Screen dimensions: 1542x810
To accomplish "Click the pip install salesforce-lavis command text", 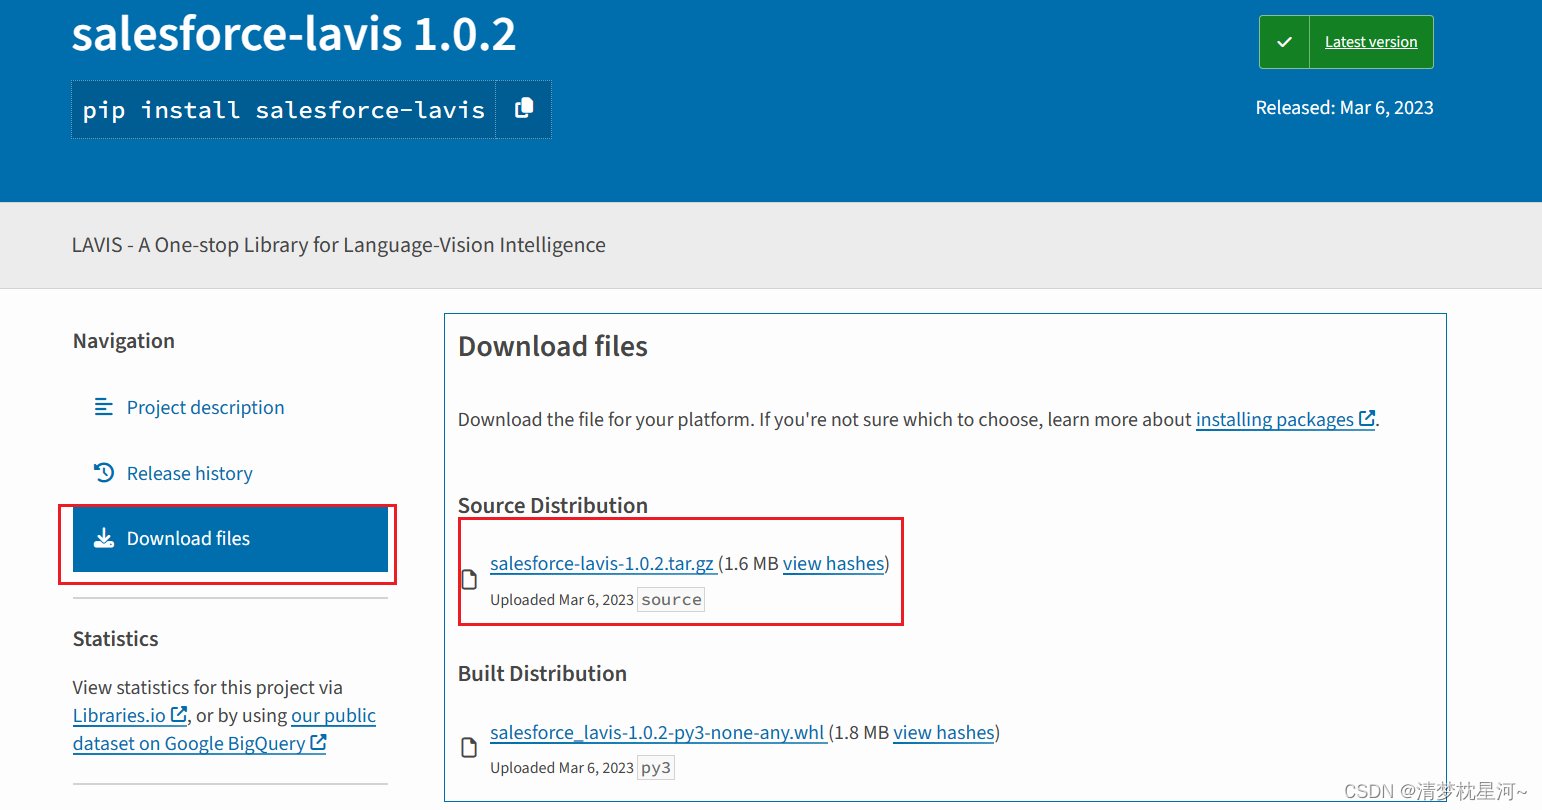I will coord(284,110).
